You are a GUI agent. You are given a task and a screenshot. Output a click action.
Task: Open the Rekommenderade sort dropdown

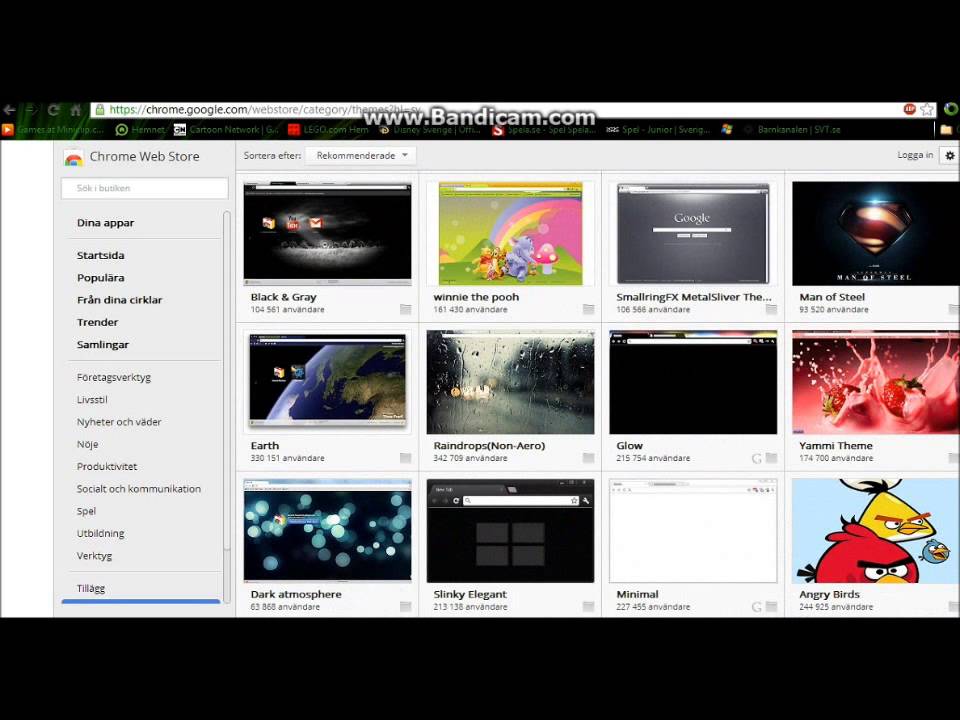click(361, 156)
